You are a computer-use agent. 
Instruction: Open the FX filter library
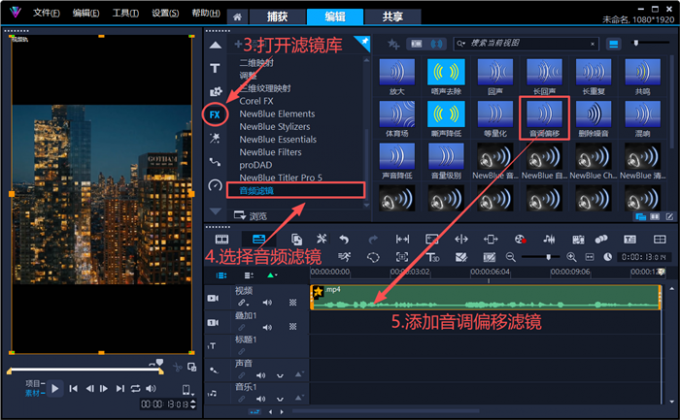click(x=215, y=115)
